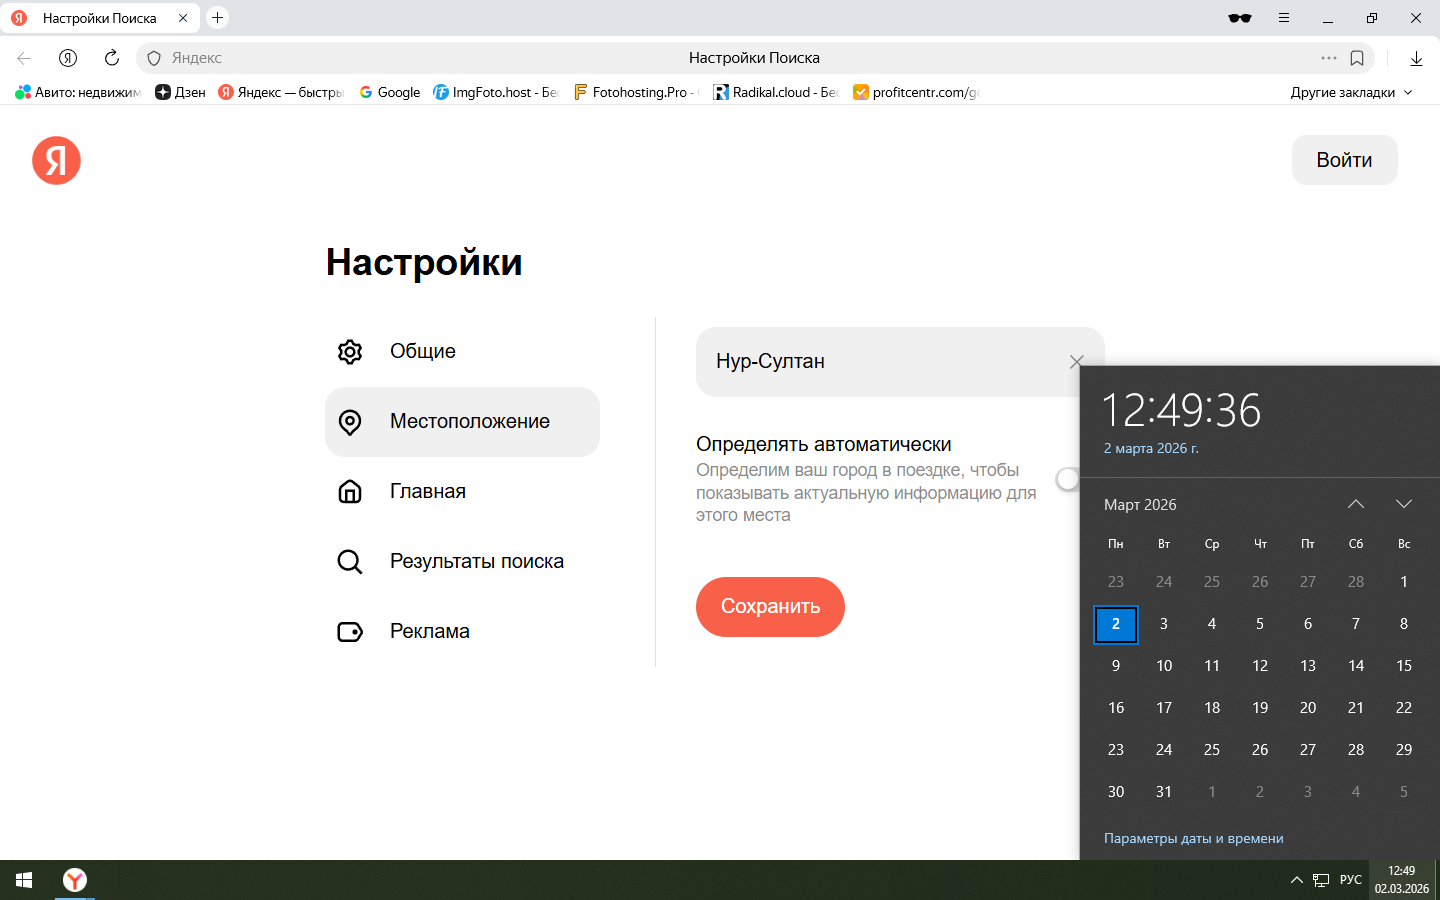Open the Yandex home button next to reload

tap(68, 58)
